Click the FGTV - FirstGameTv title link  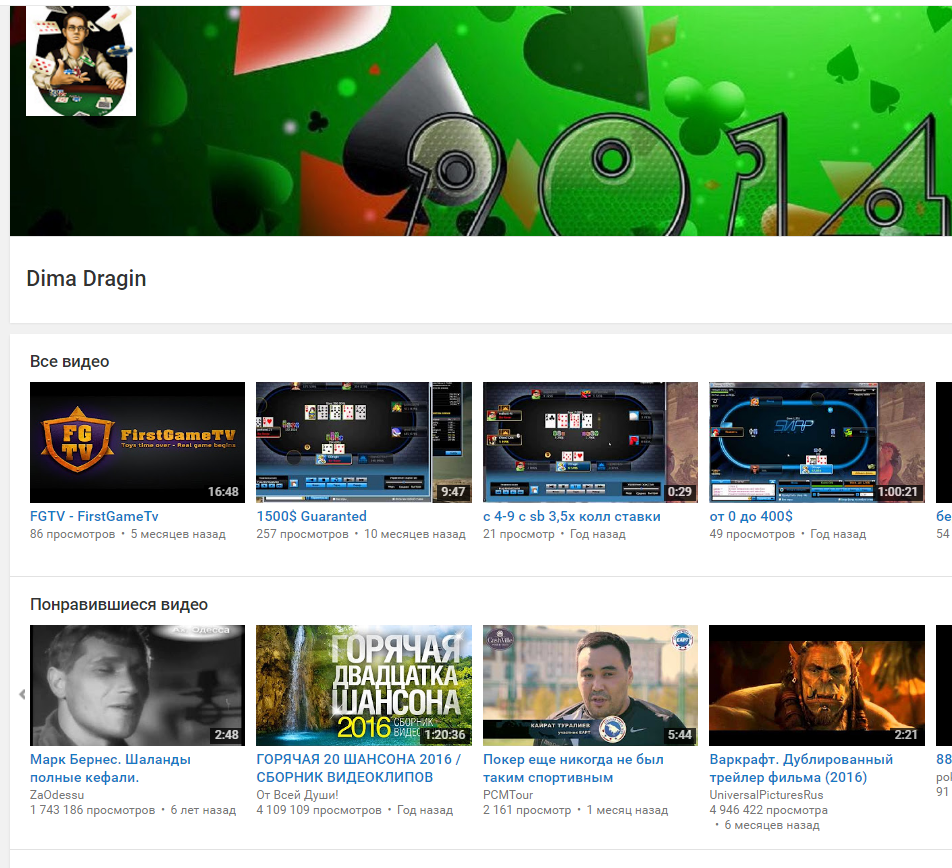click(x=94, y=517)
